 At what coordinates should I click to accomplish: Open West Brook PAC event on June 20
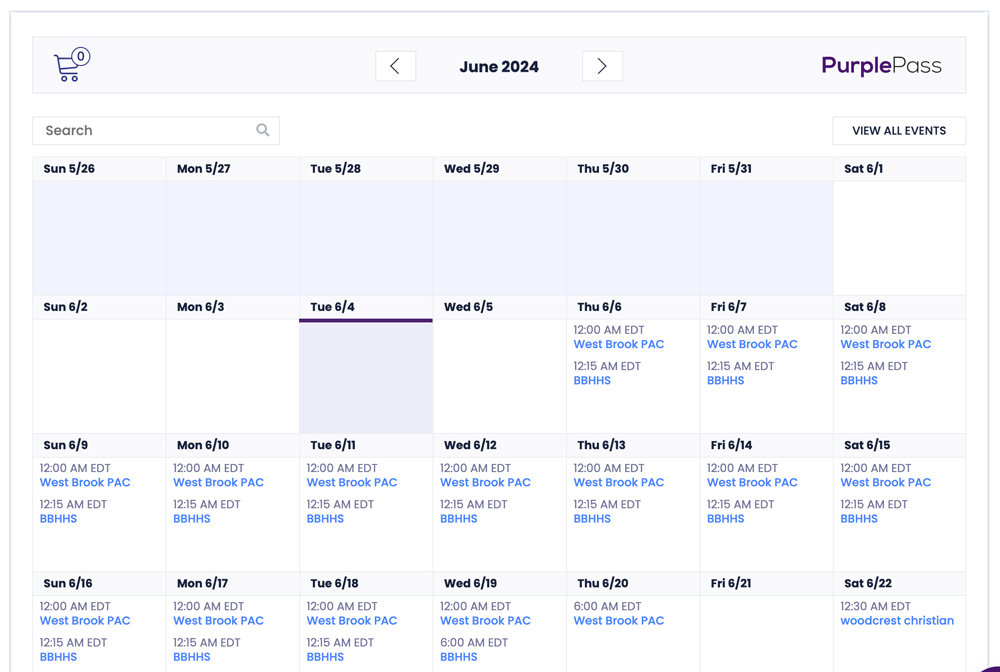tap(618, 620)
